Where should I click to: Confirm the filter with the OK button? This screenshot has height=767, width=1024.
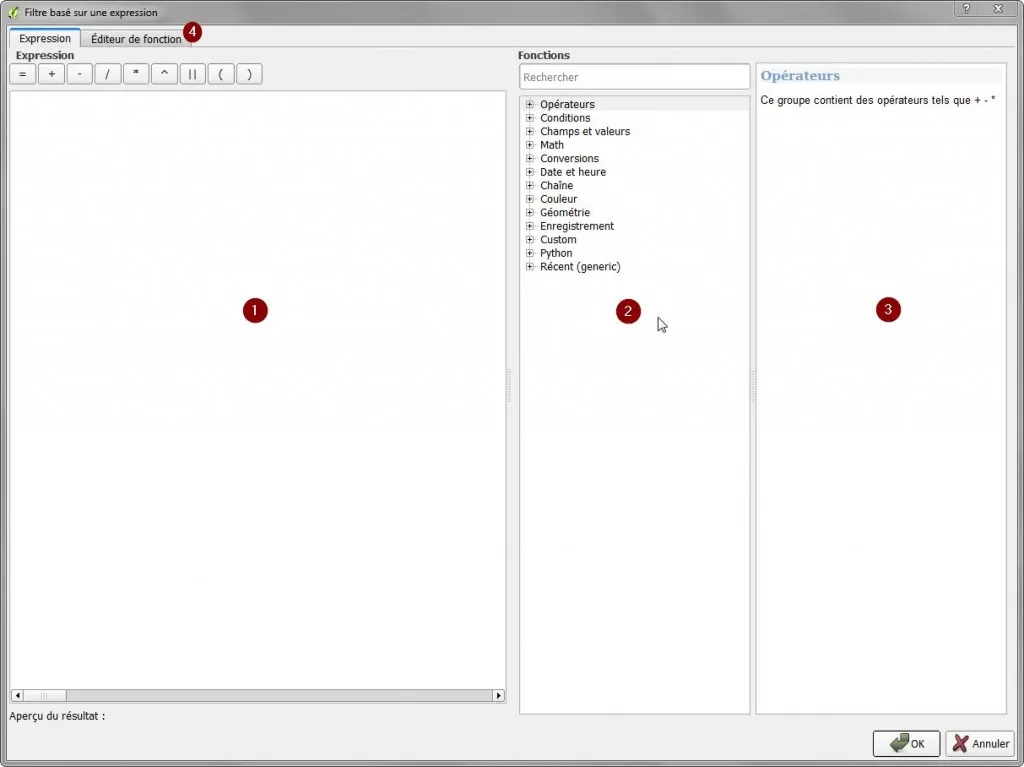click(x=906, y=743)
